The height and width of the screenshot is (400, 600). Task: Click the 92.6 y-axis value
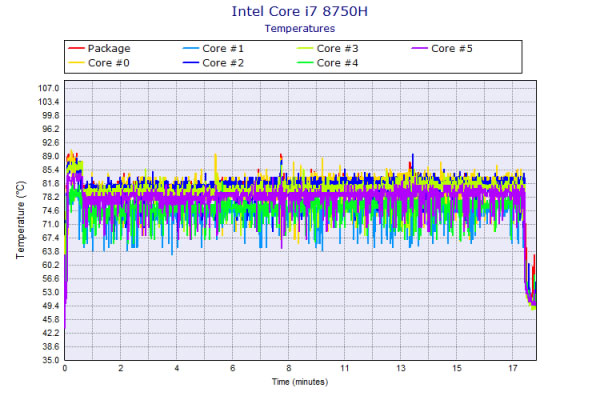[x=50, y=143]
